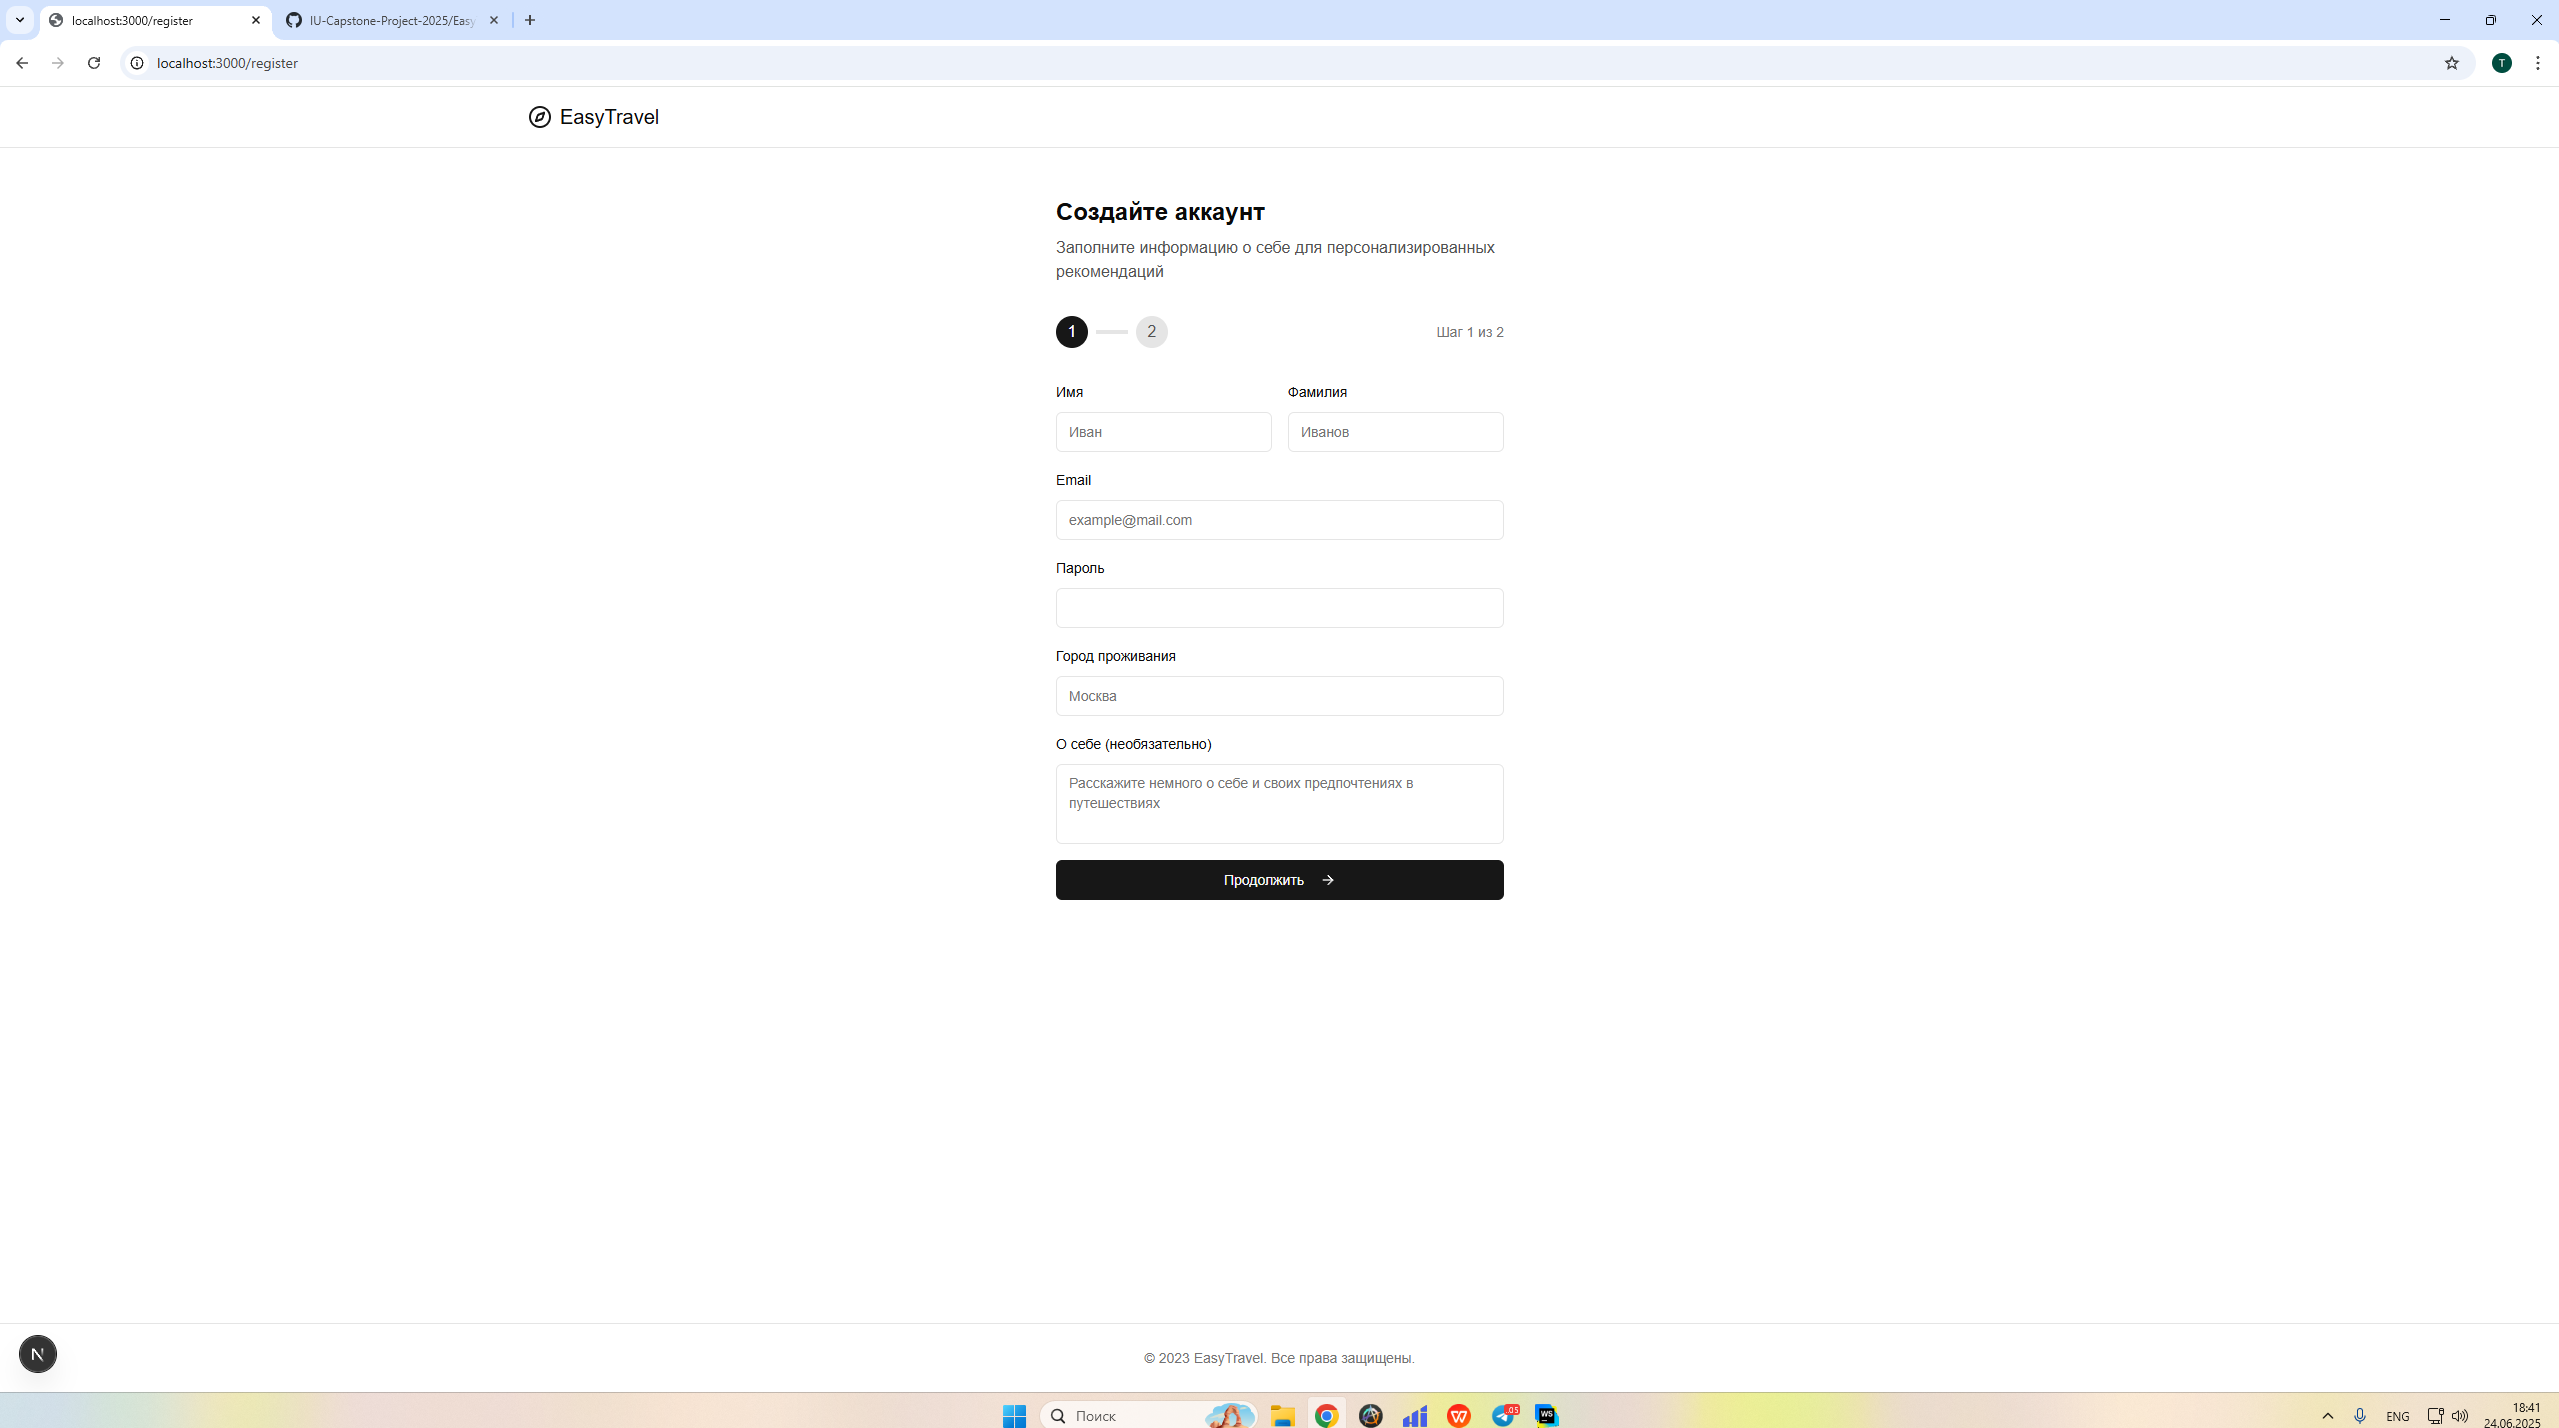Focus the Email input field
Viewport: 2559px width, 1428px height.
[x=1279, y=520]
